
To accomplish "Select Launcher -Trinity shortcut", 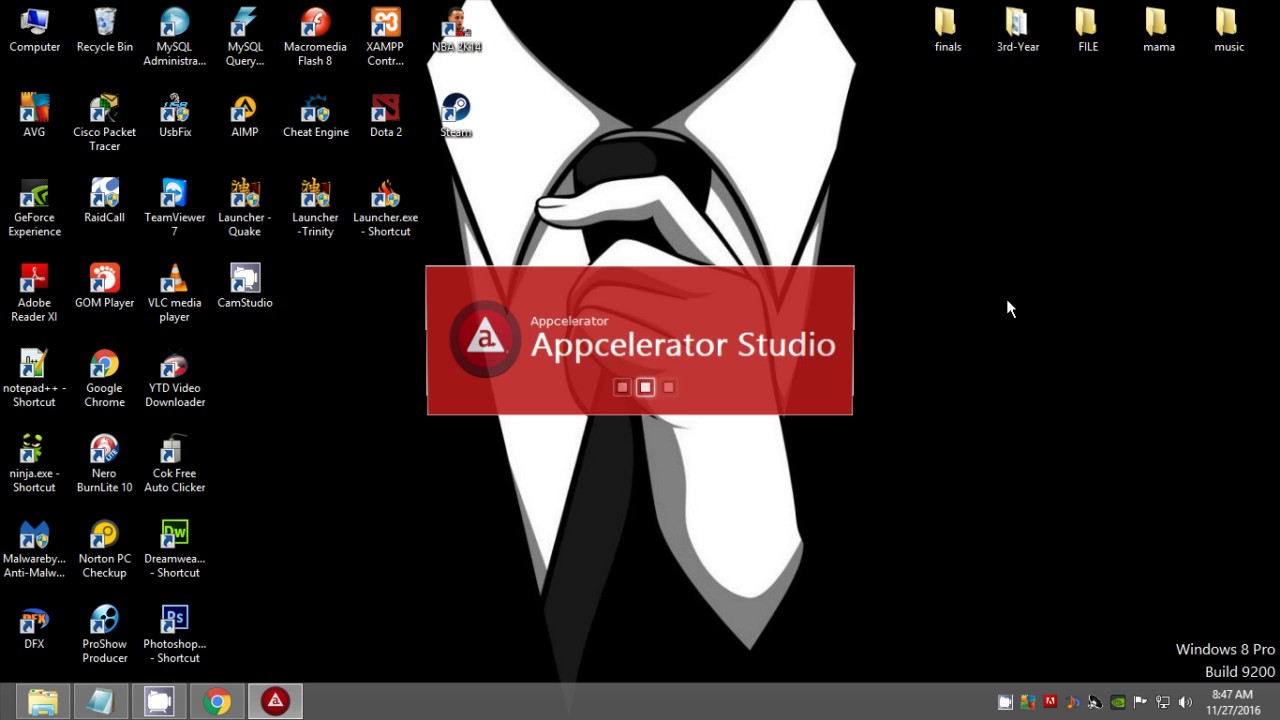I will (315, 208).
